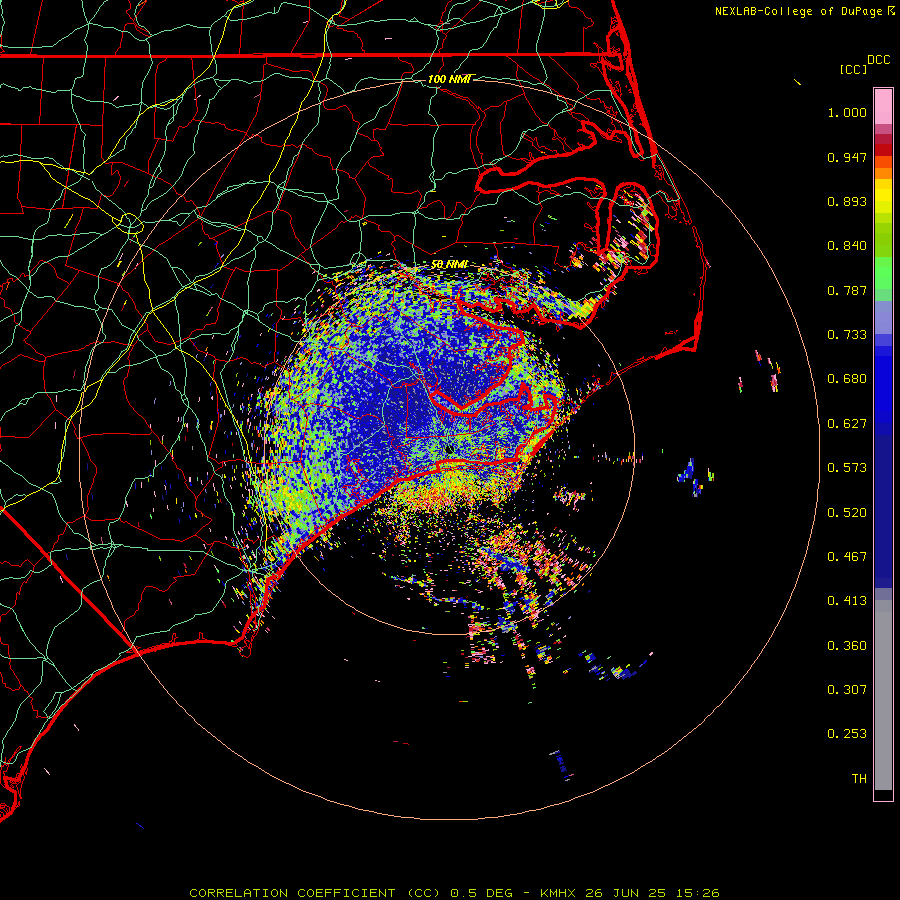The image size is (900, 900).
Task: Click the [CC] units label
Action: pyautogui.click(x=853, y=69)
